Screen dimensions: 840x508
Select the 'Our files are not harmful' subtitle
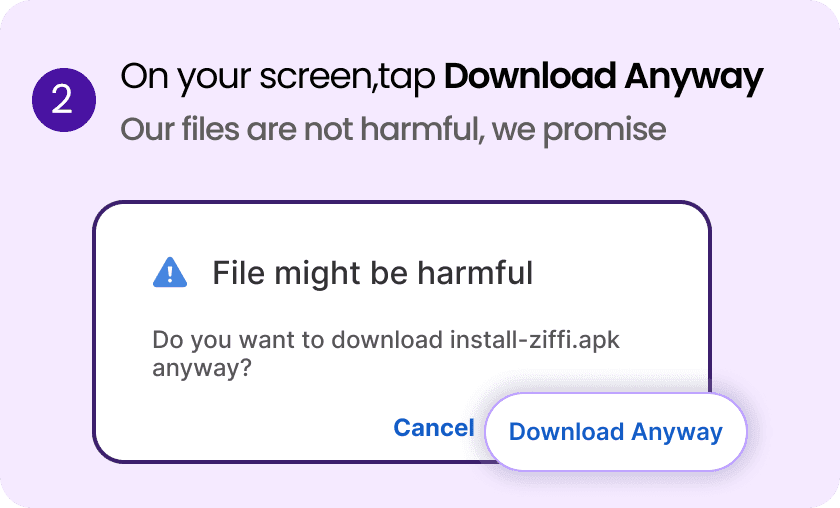click(302, 130)
